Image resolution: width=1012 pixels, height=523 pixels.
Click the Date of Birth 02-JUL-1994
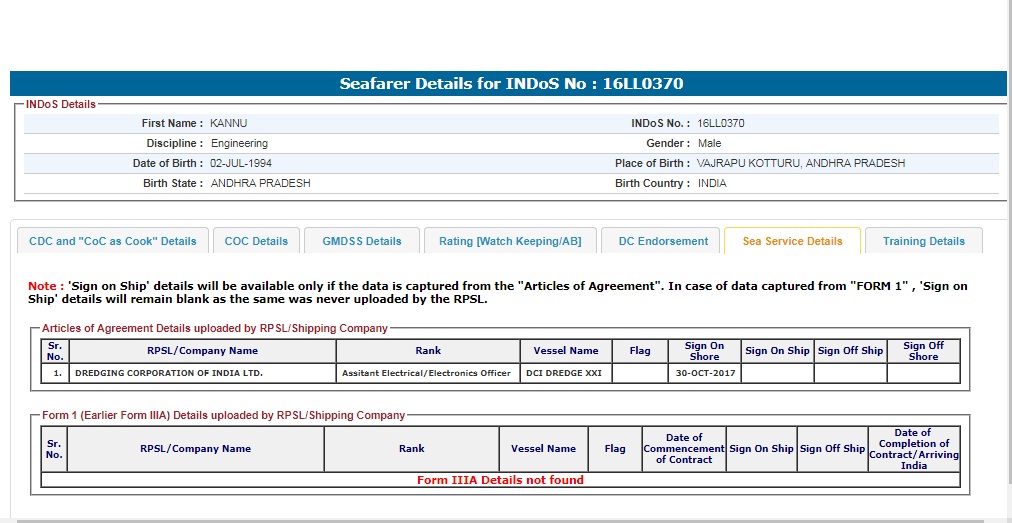pos(241,163)
